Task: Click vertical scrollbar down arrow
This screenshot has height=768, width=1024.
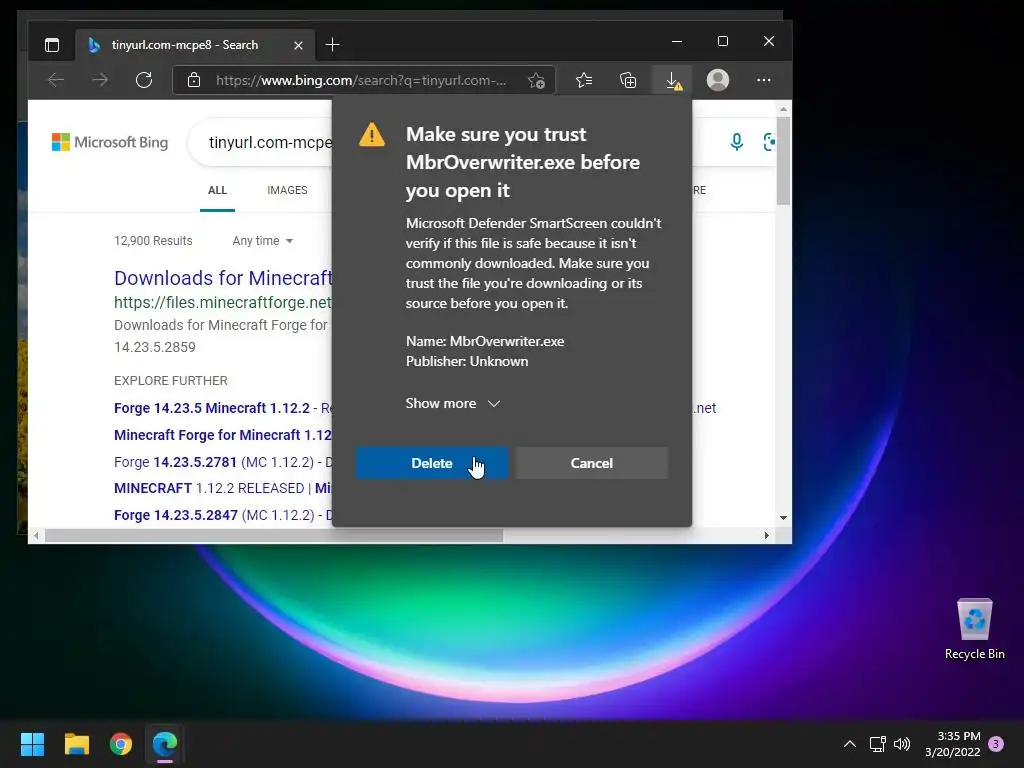Action: (783, 518)
